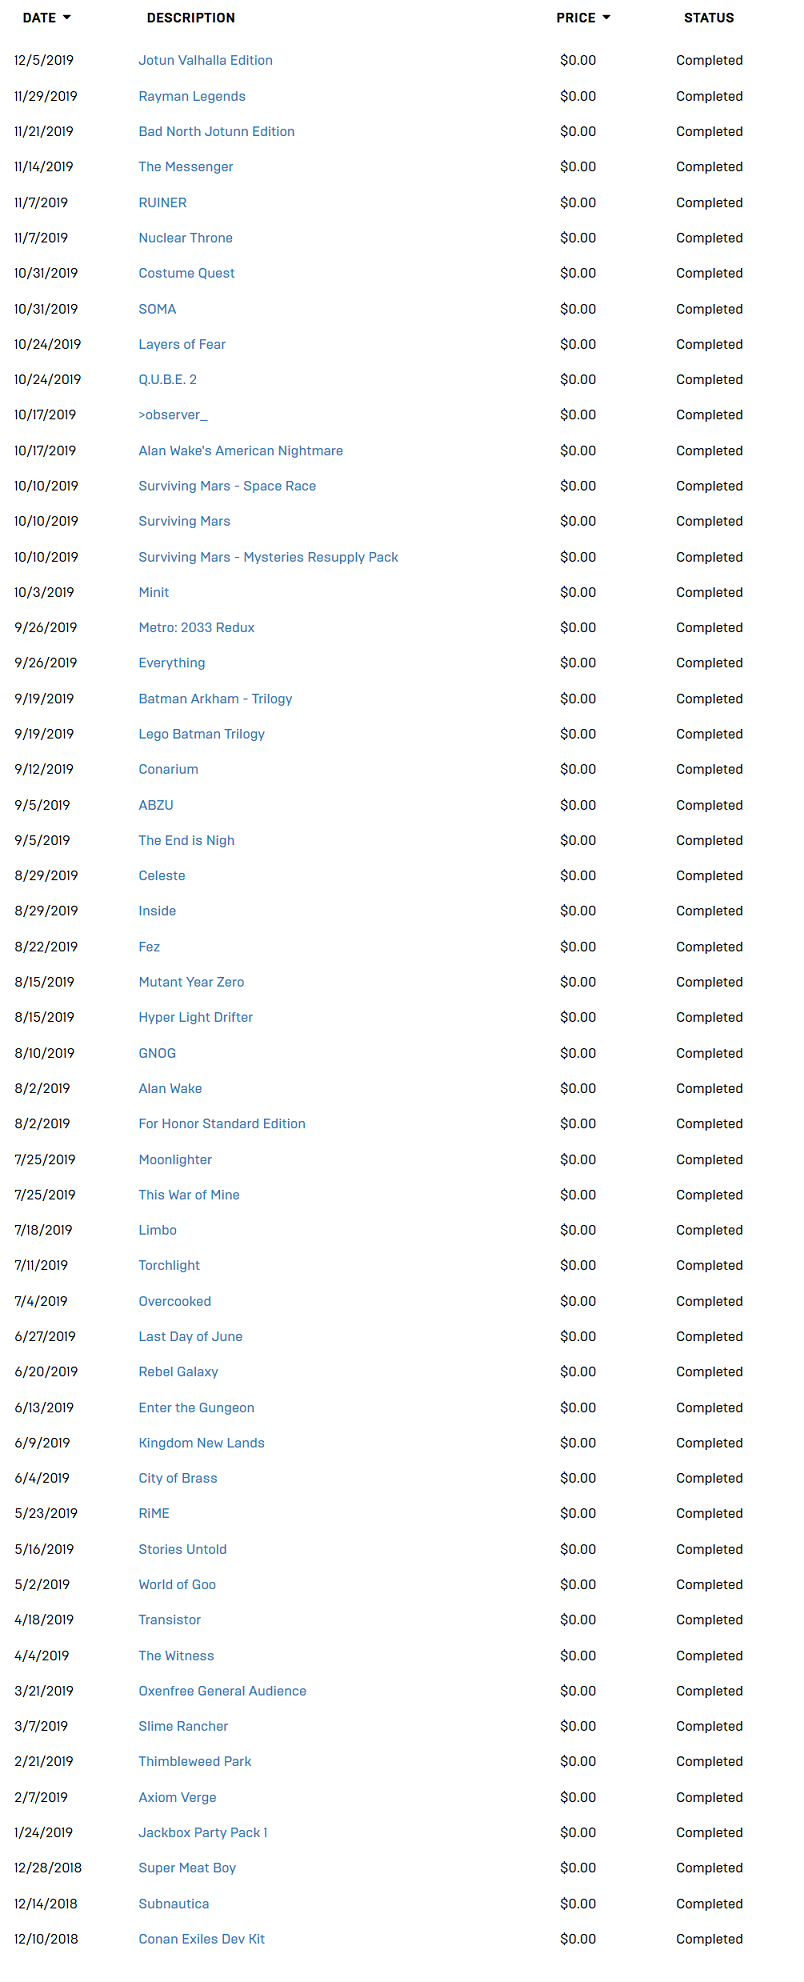Viewport: 804px width, 1982px height.
Task: Open Oxenfree General Audience link
Action: (x=222, y=1691)
